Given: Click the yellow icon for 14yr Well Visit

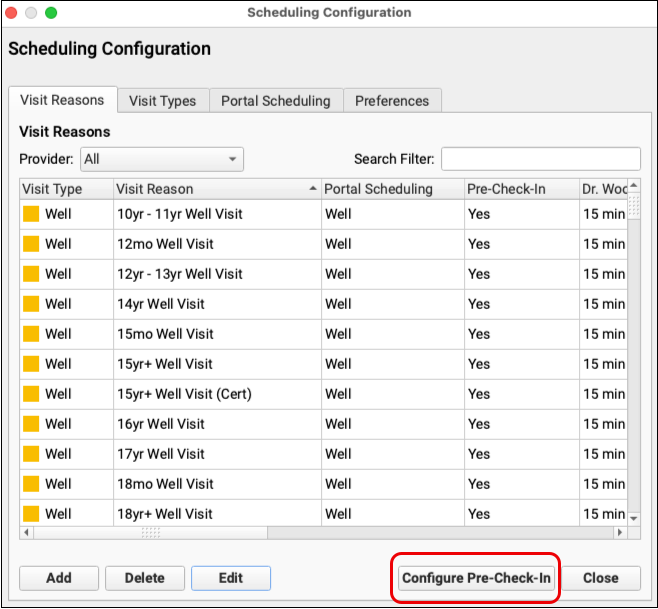Looking at the screenshot, I should click(x=31, y=304).
